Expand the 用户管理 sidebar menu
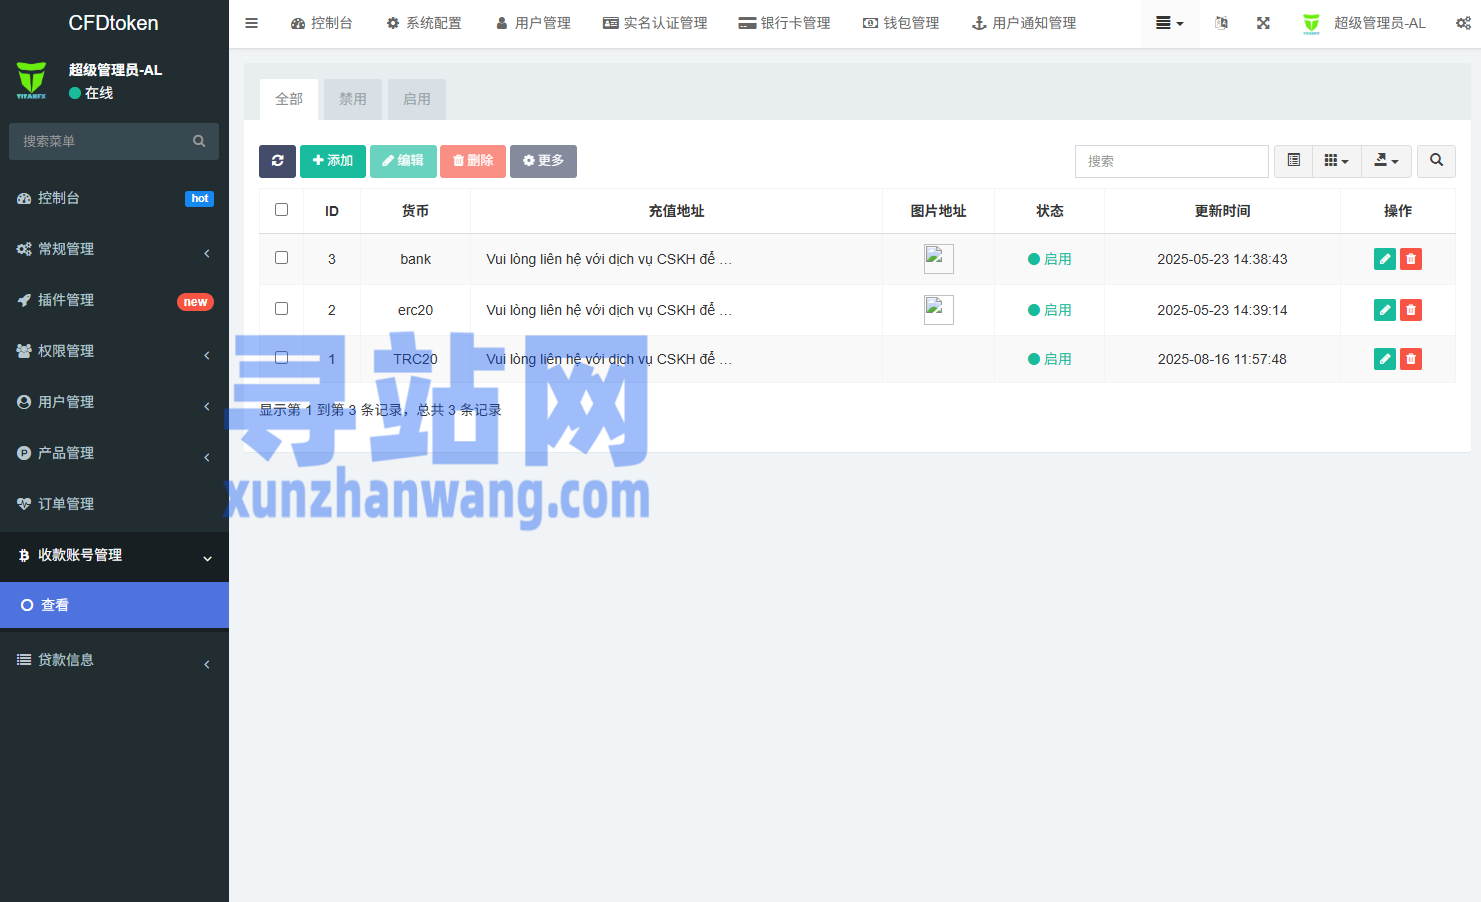This screenshot has width=1481, height=902. click(114, 402)
